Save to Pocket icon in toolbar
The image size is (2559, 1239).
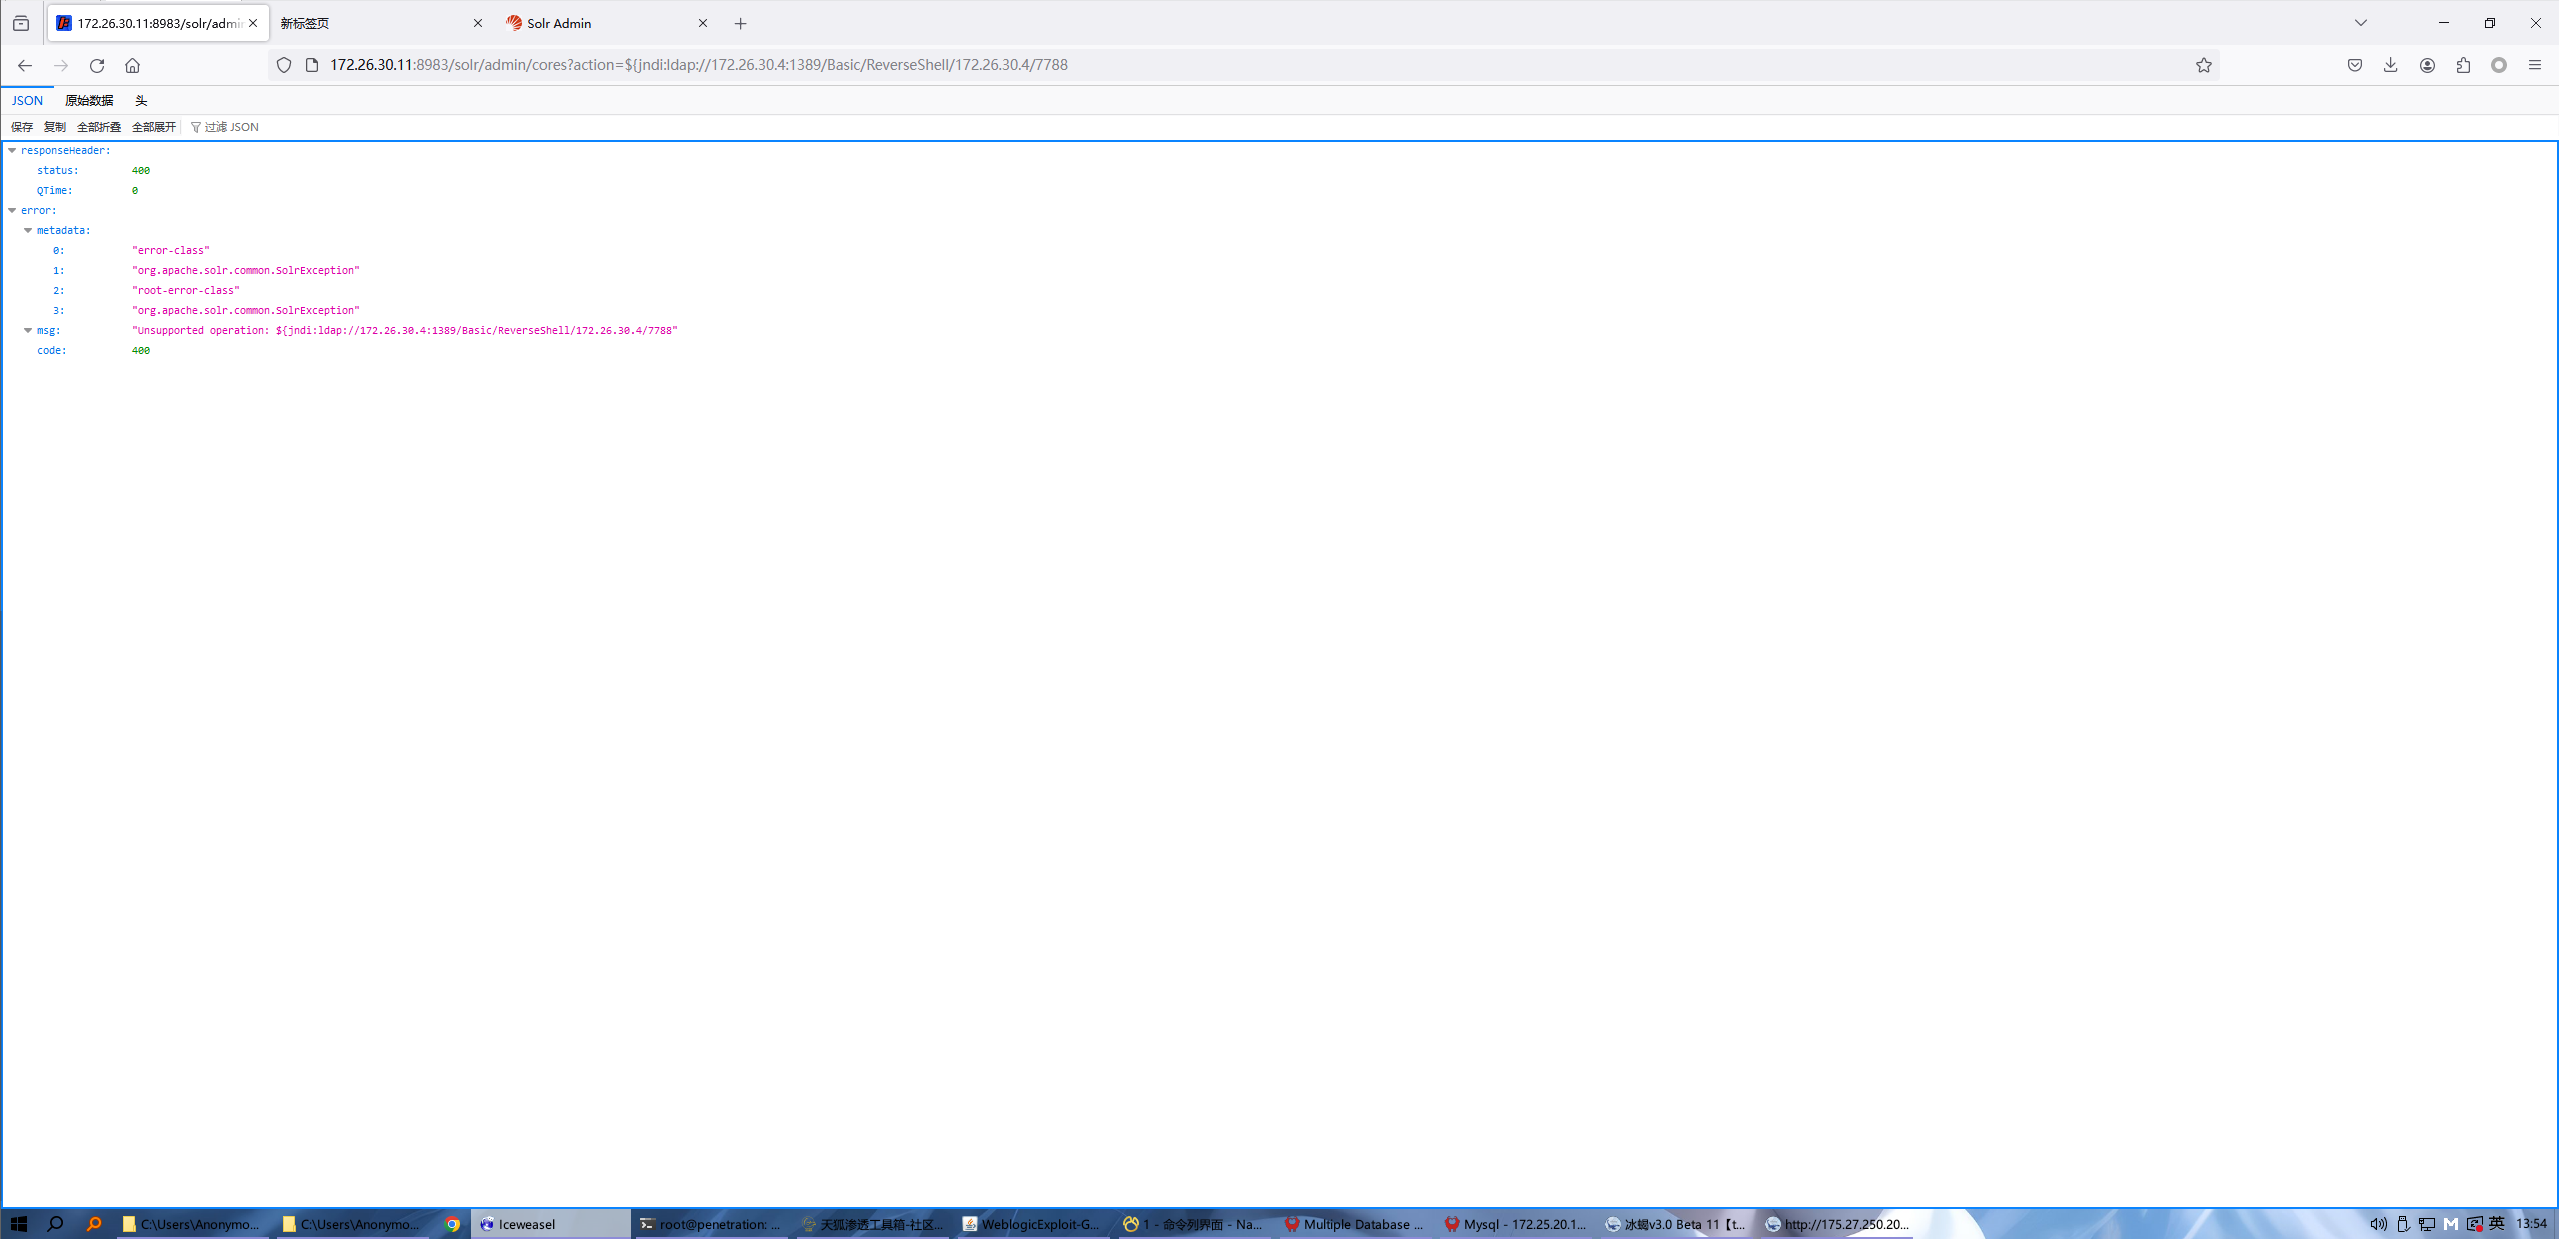click(x=2355, y=65)
